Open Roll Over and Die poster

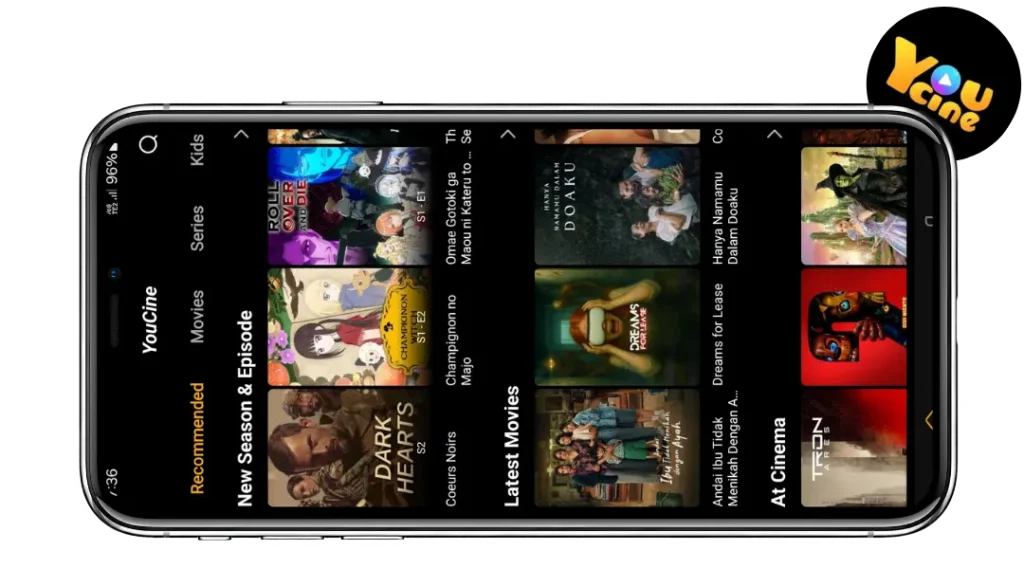349,206
